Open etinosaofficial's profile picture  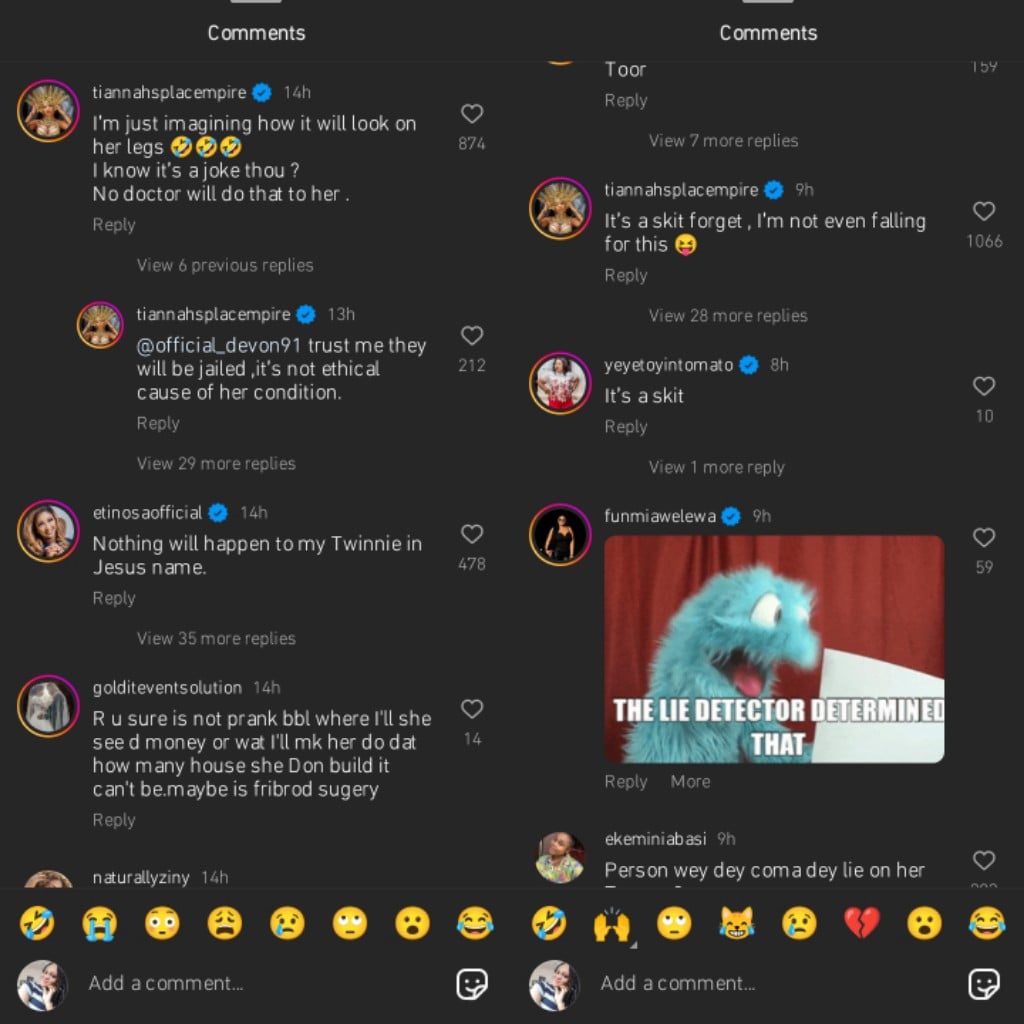[x=48, y=531]
